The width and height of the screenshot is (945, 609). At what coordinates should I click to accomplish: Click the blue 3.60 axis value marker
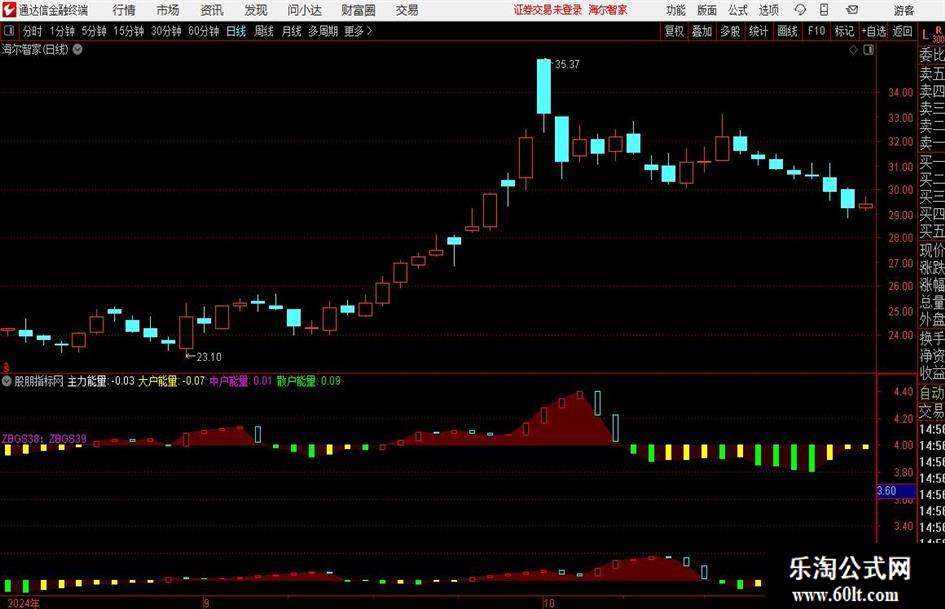point(896,491)
